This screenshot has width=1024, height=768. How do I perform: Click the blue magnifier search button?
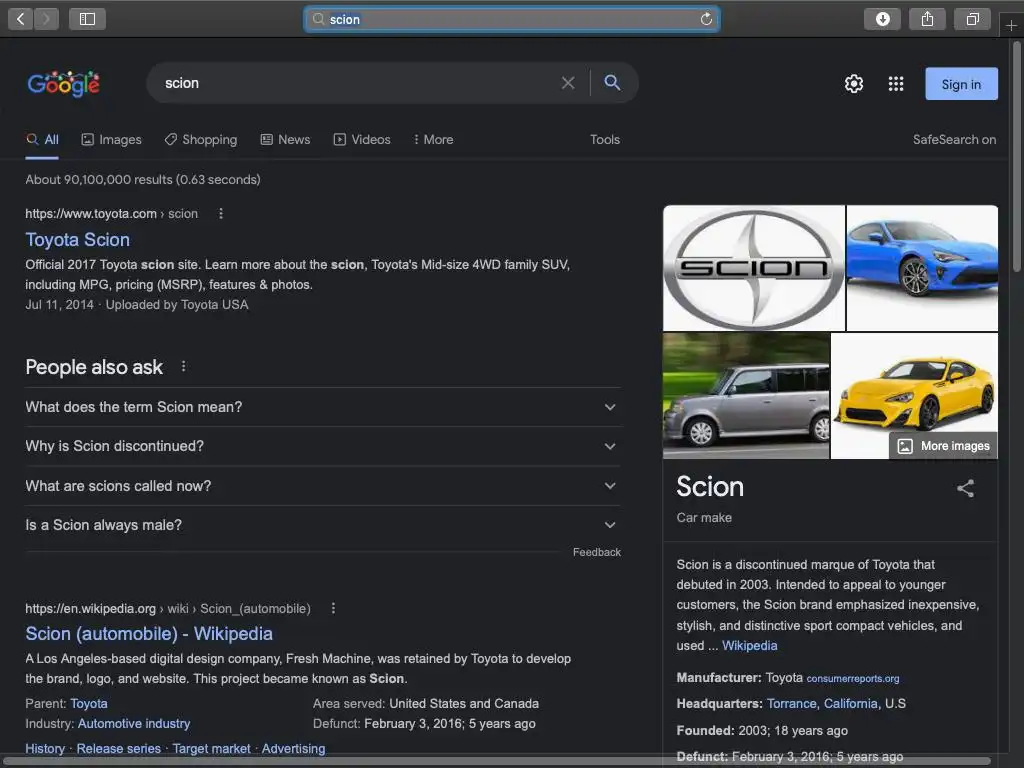tap(612, 82)
